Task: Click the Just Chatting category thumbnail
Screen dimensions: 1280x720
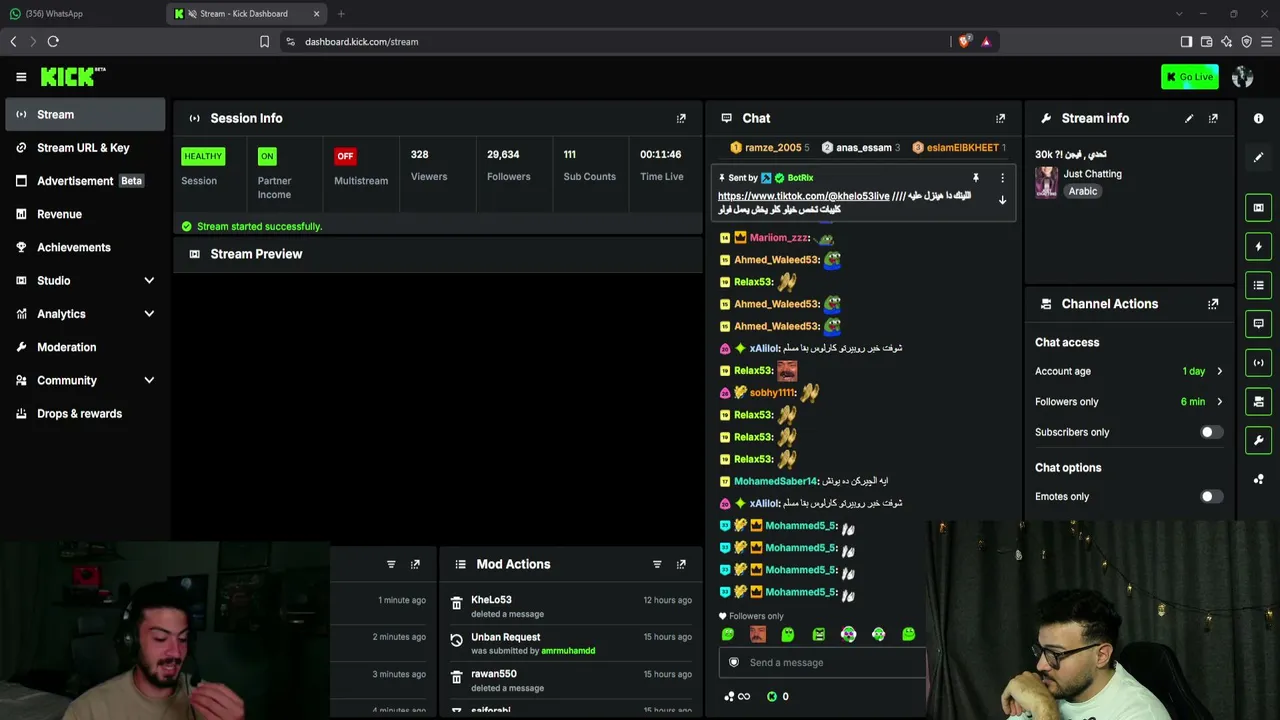Action: point(1046,182)
